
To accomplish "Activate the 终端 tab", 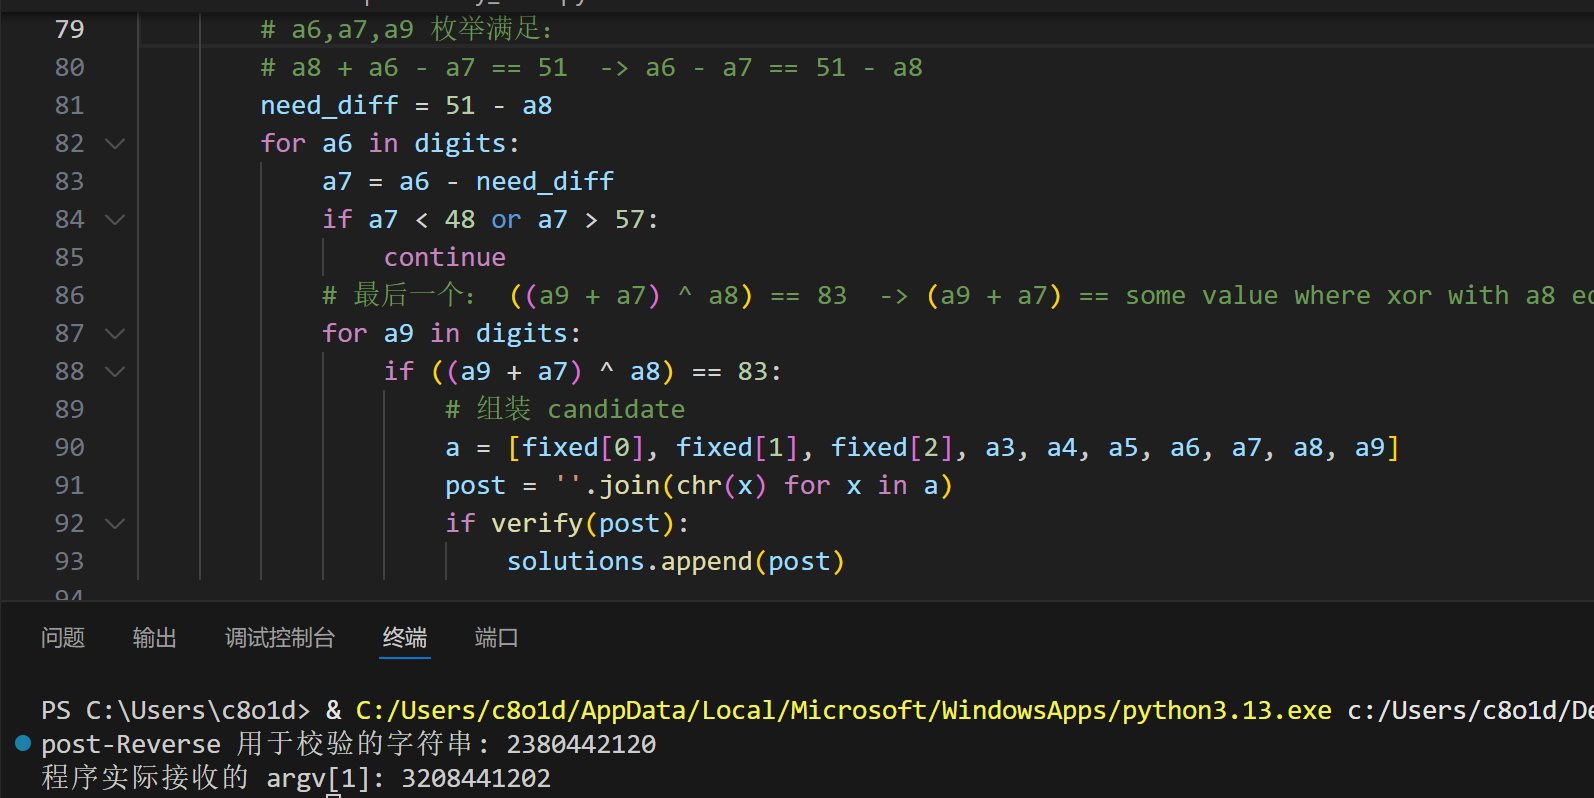I will pyautogui.click(x=405, y=638).
